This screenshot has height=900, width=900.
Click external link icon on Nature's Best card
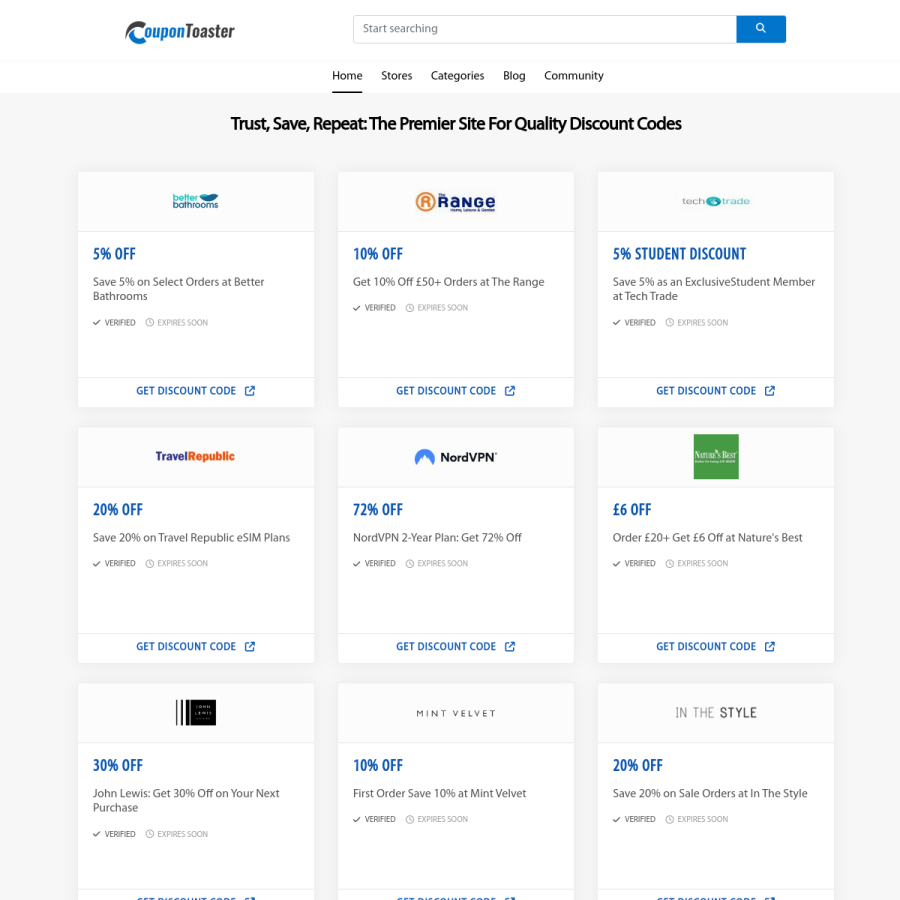pyautogui.click(x=770, y=646)
